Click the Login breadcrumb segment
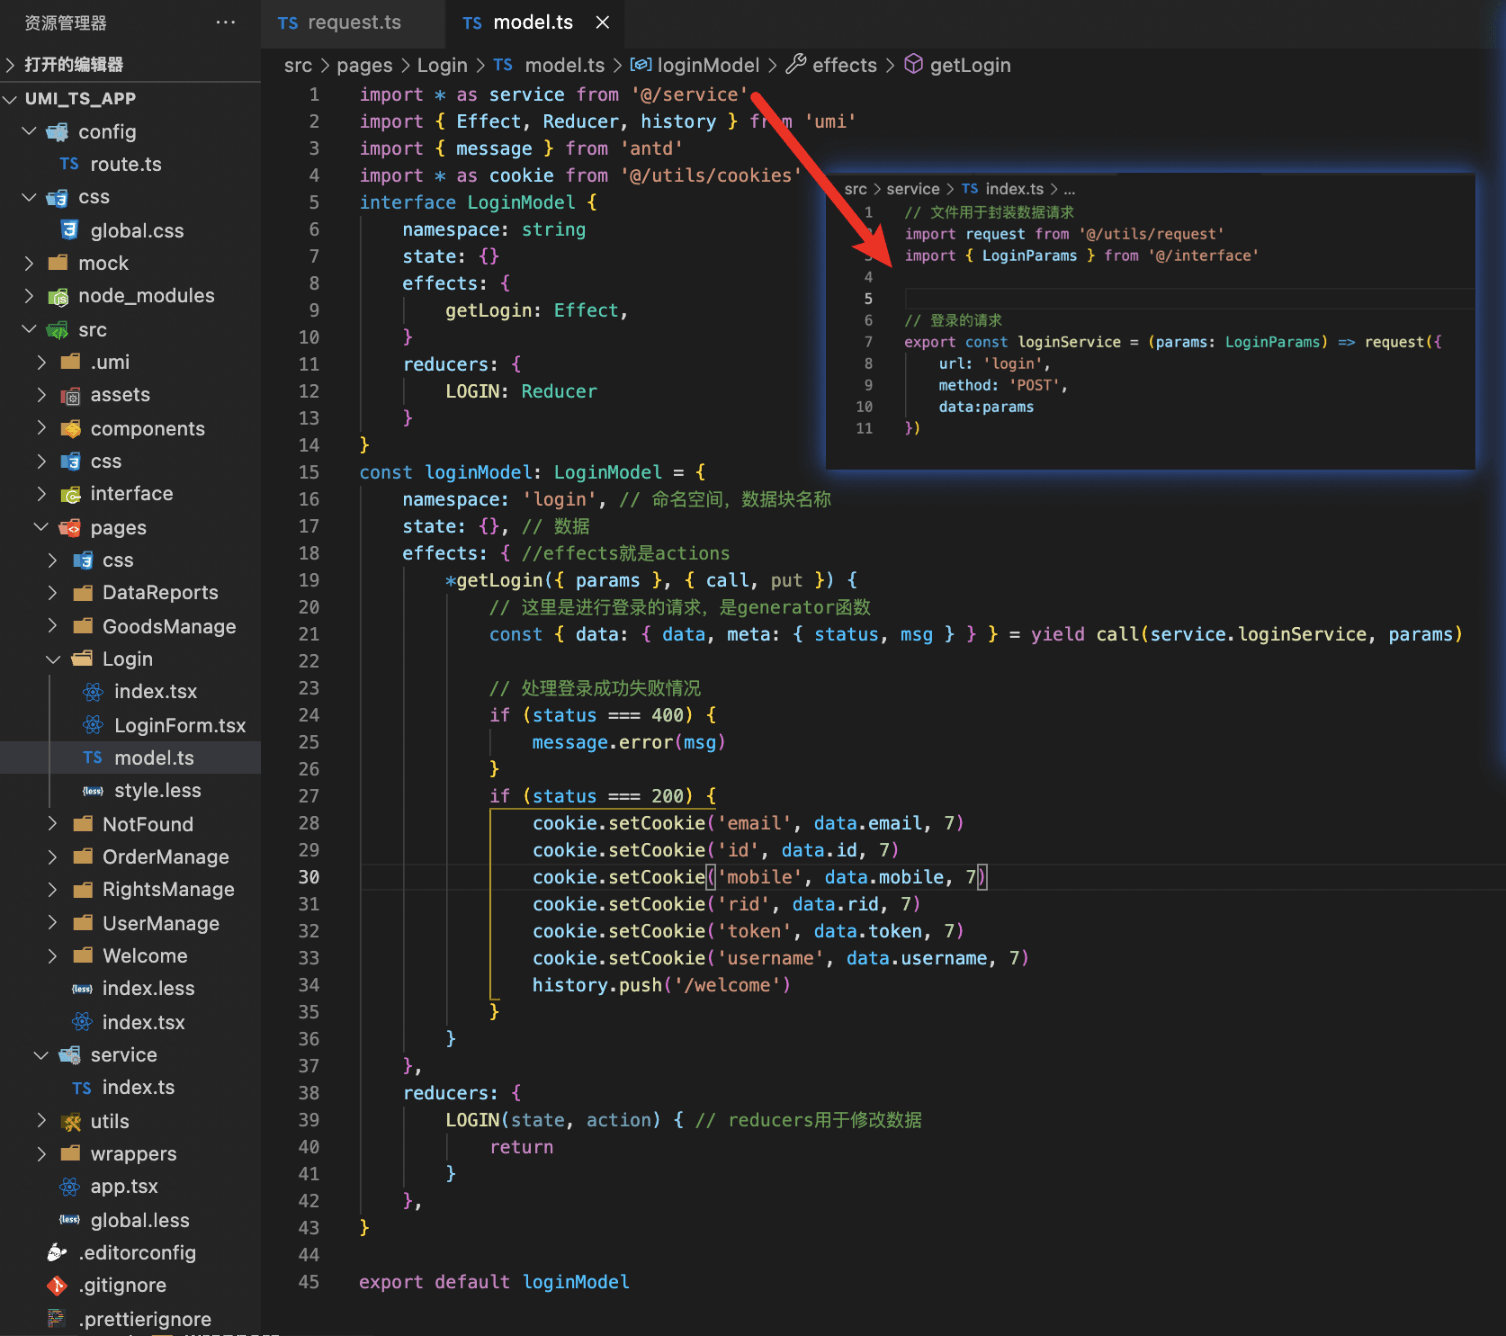Screen dimensions: 1506x1336 (442, 65)
